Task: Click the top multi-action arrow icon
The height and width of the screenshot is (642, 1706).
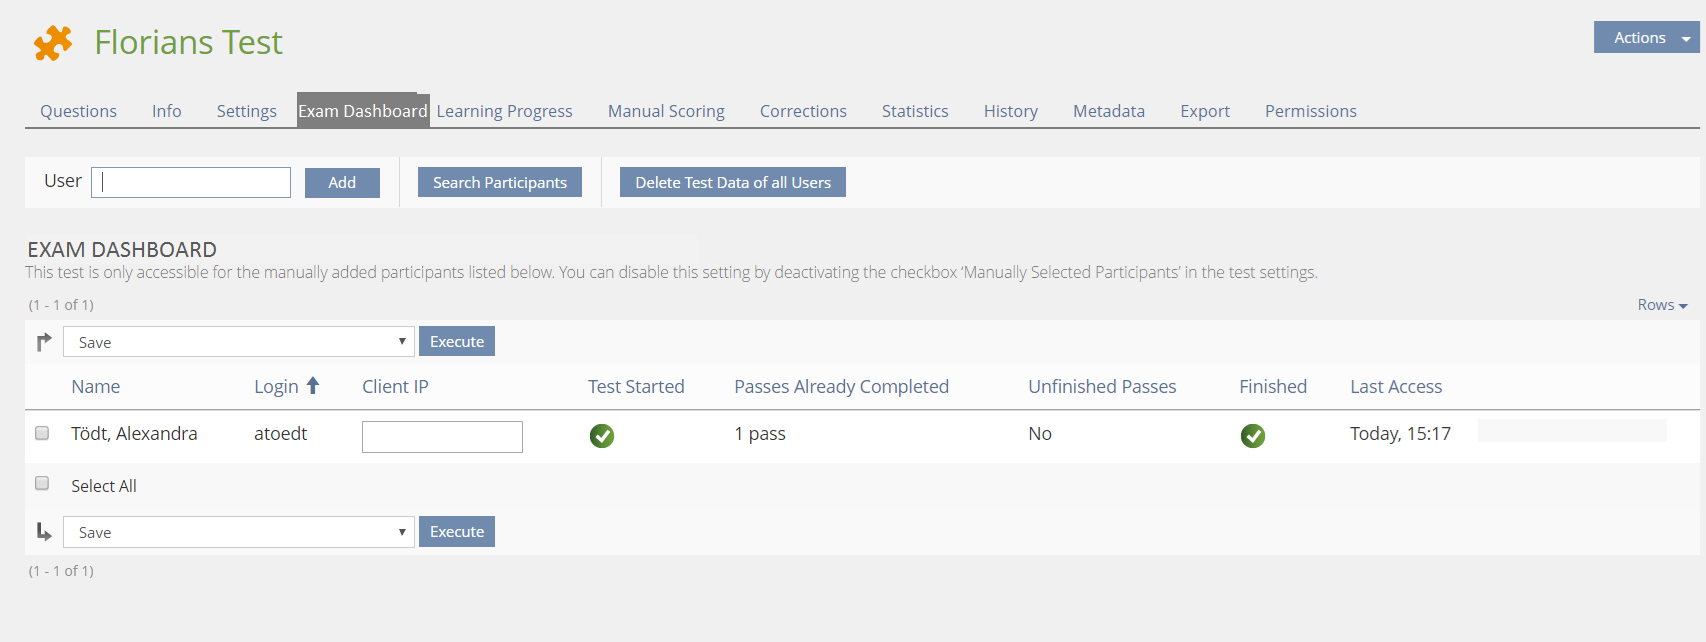Action: [x=44, y=342]
